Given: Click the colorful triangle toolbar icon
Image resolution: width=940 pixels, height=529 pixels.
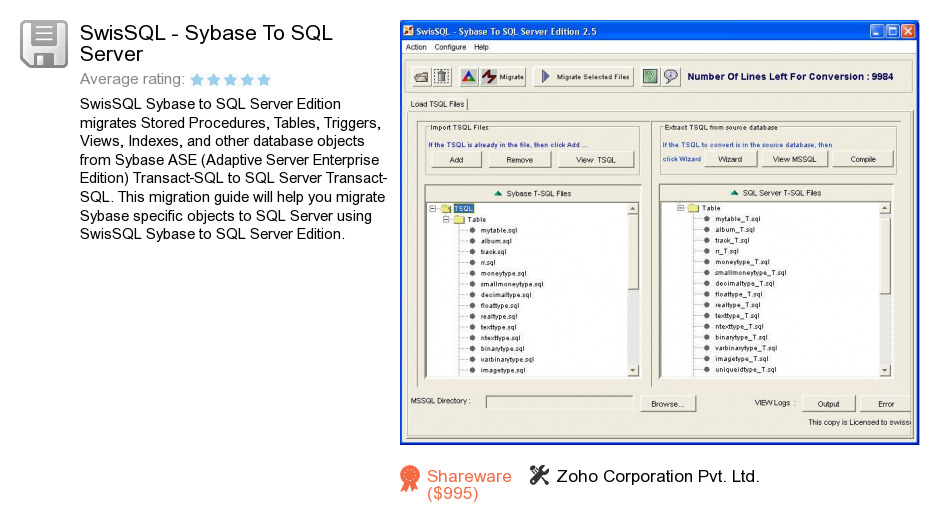Looking at the screenshot, I should (469, 77).
